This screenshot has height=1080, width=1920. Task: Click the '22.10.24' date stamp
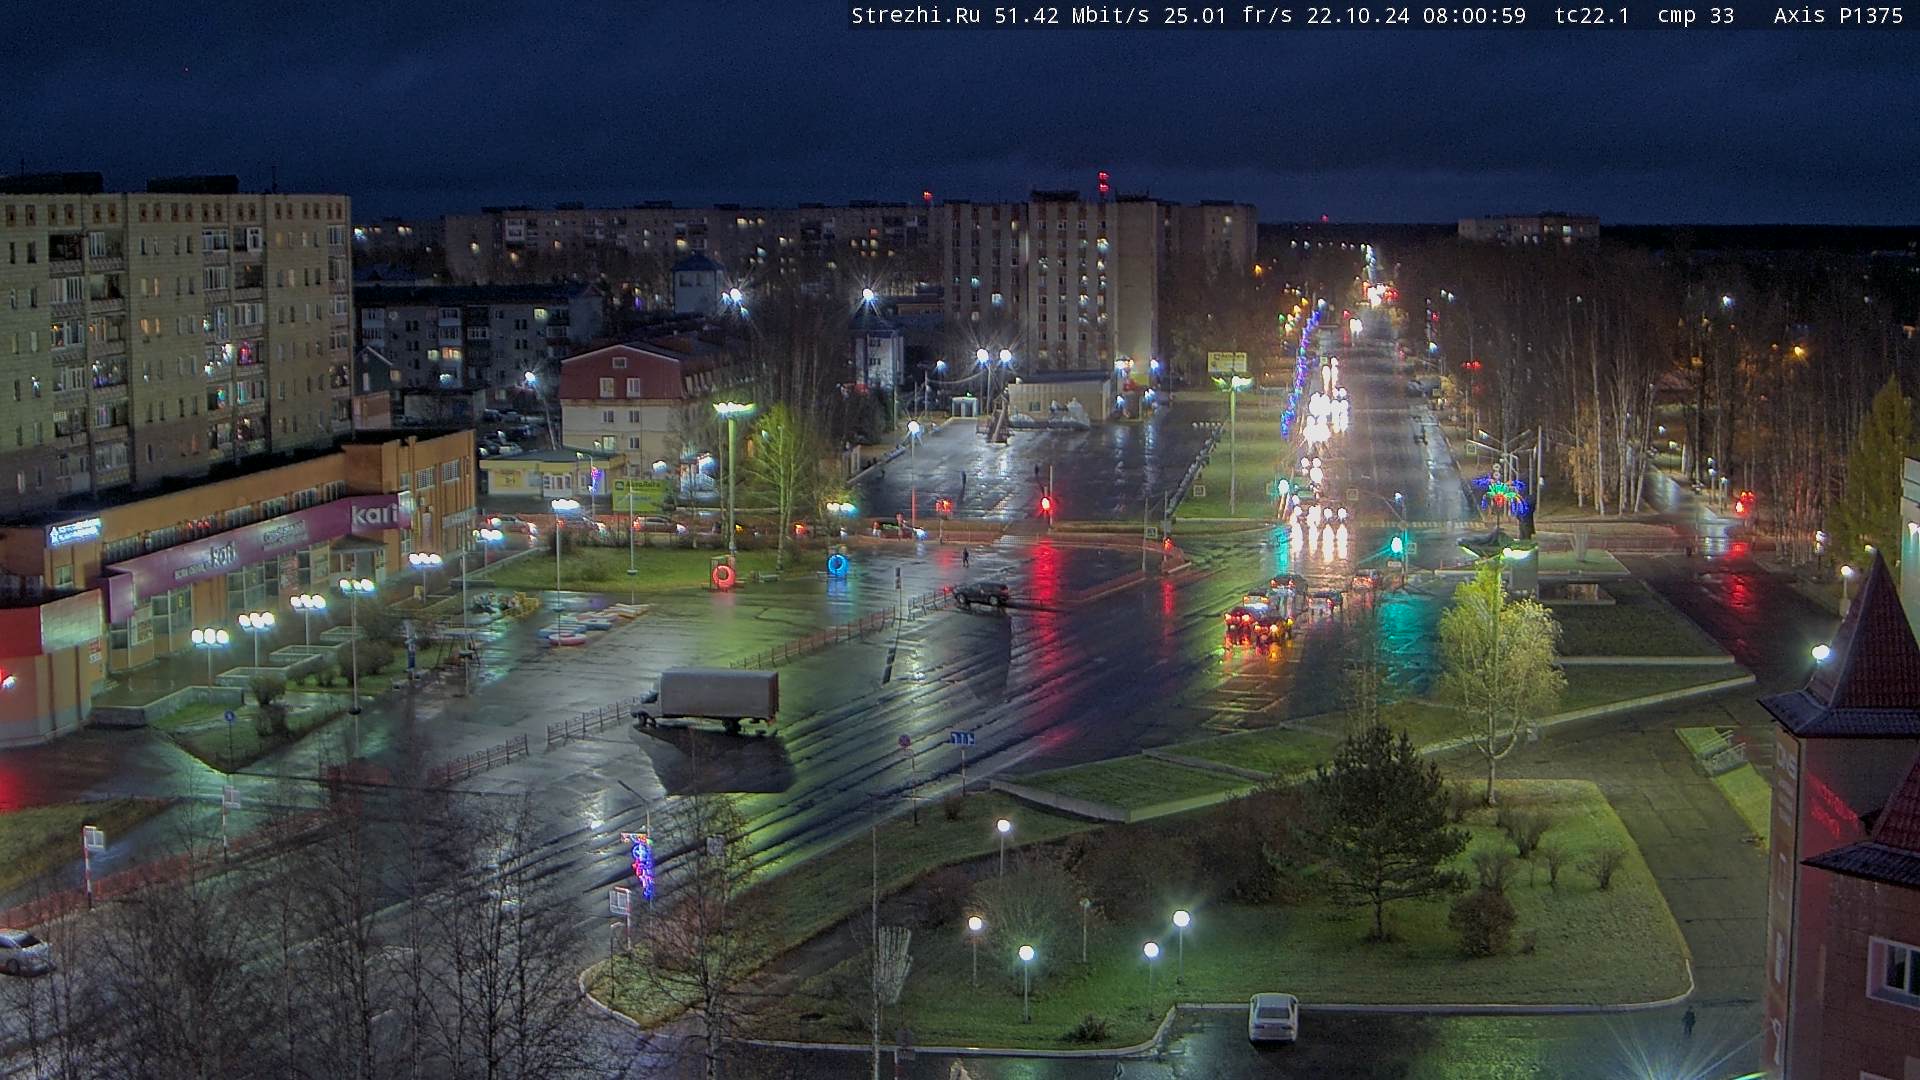click(1357, 16)
